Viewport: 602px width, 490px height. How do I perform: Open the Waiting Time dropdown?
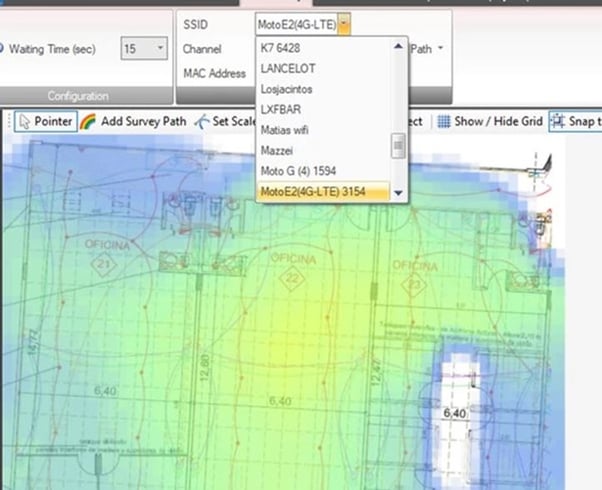click(160, 48)
